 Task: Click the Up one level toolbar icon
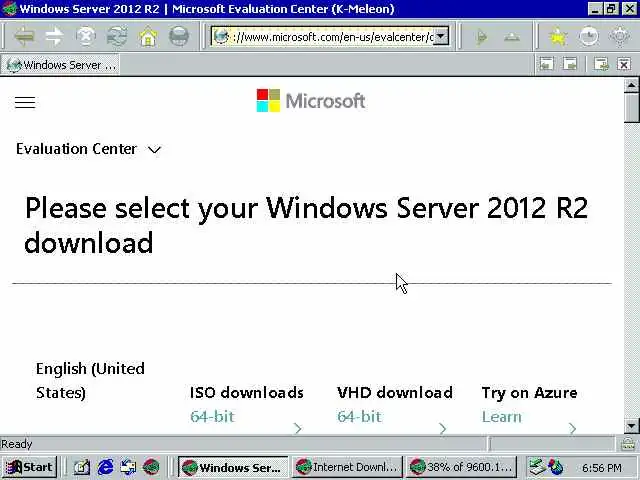[x=512, y=38]
